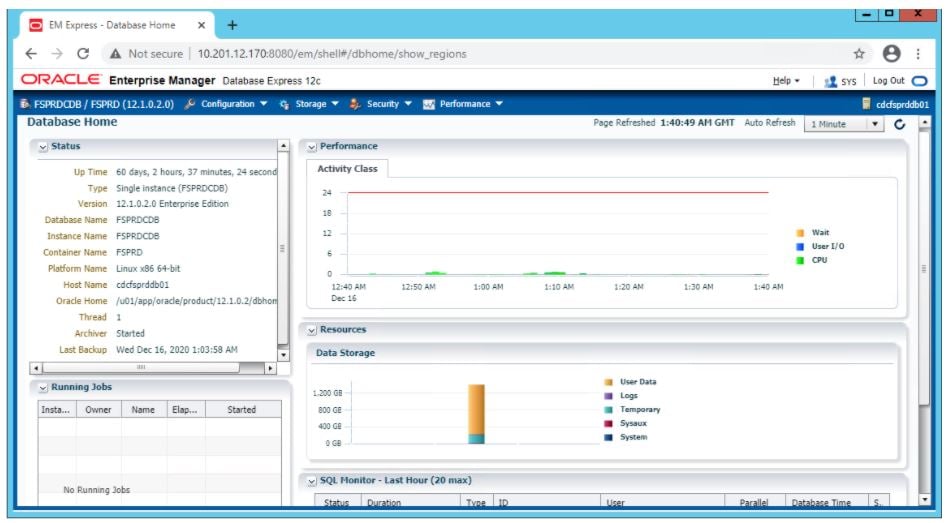Open the Auto Refresh 1 Minute dropdown

843,124
